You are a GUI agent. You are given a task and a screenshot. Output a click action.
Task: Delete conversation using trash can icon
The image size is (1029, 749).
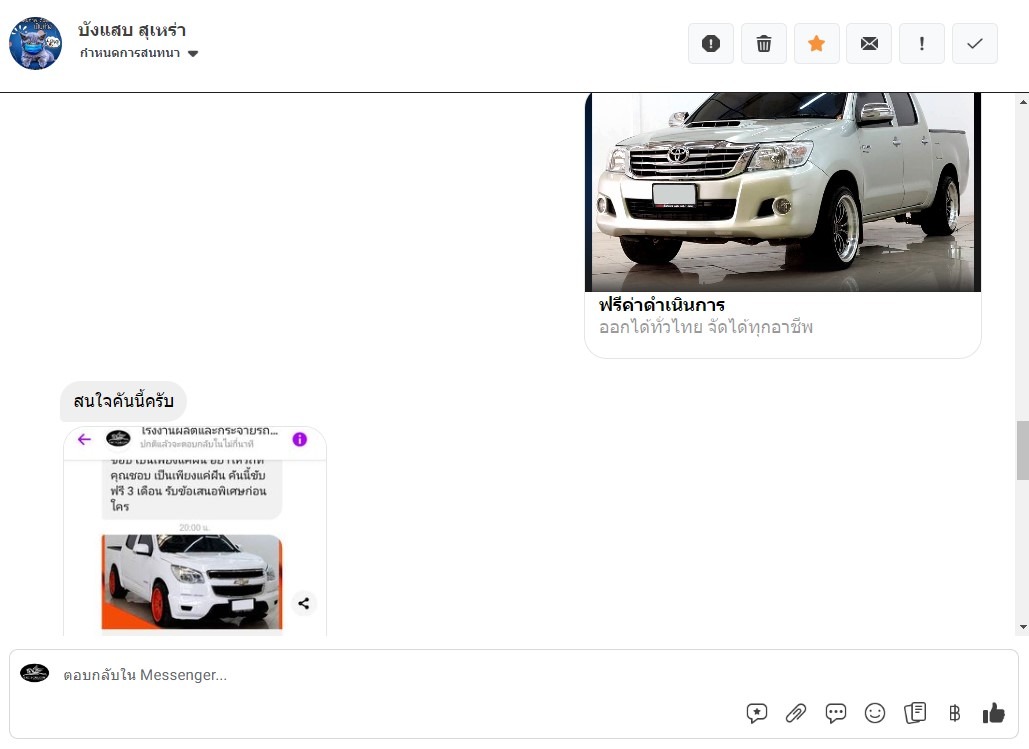764,44
